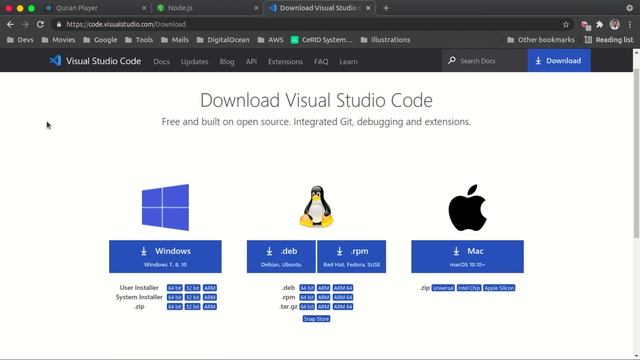Click the Search Docs input field
Image resolution: width=640 pixels, height=360 pixels.
(484, 60)
